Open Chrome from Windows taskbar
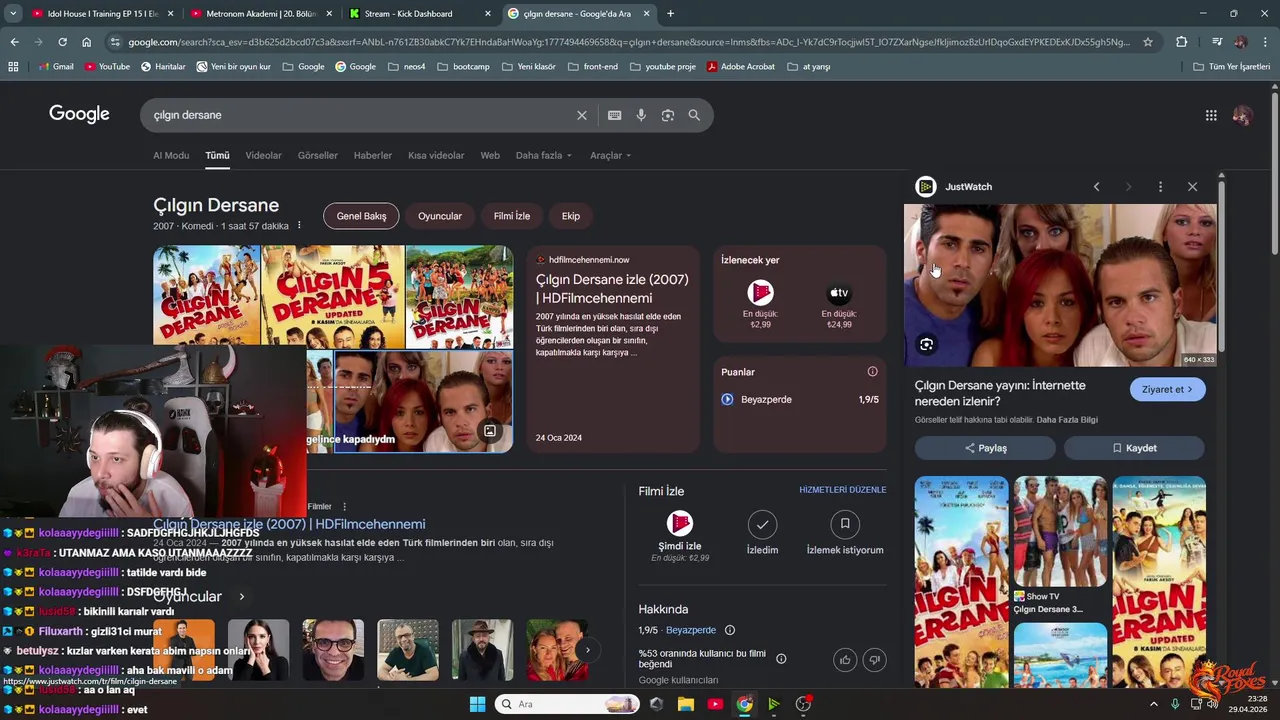Image resolution: width=1280 pixels, height=720 pixels. tap(744, 704)
